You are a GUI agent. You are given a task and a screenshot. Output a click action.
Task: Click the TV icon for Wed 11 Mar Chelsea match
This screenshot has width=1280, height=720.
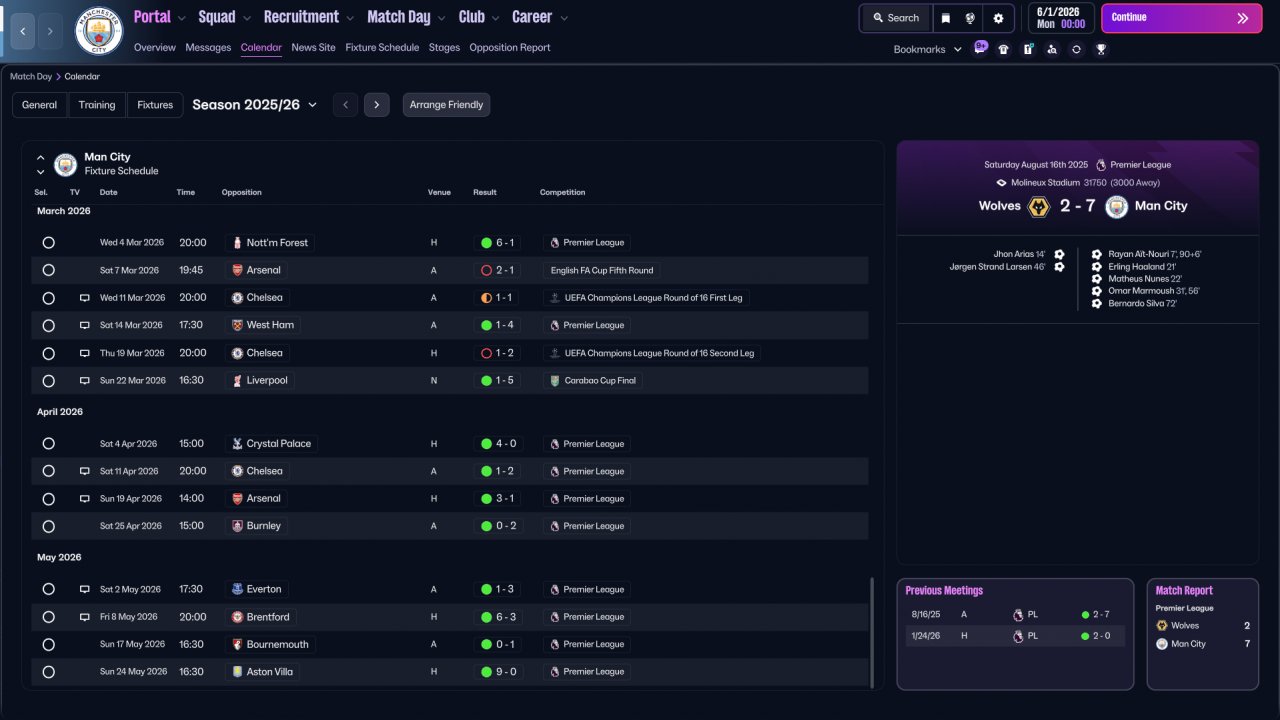point(85,298)
